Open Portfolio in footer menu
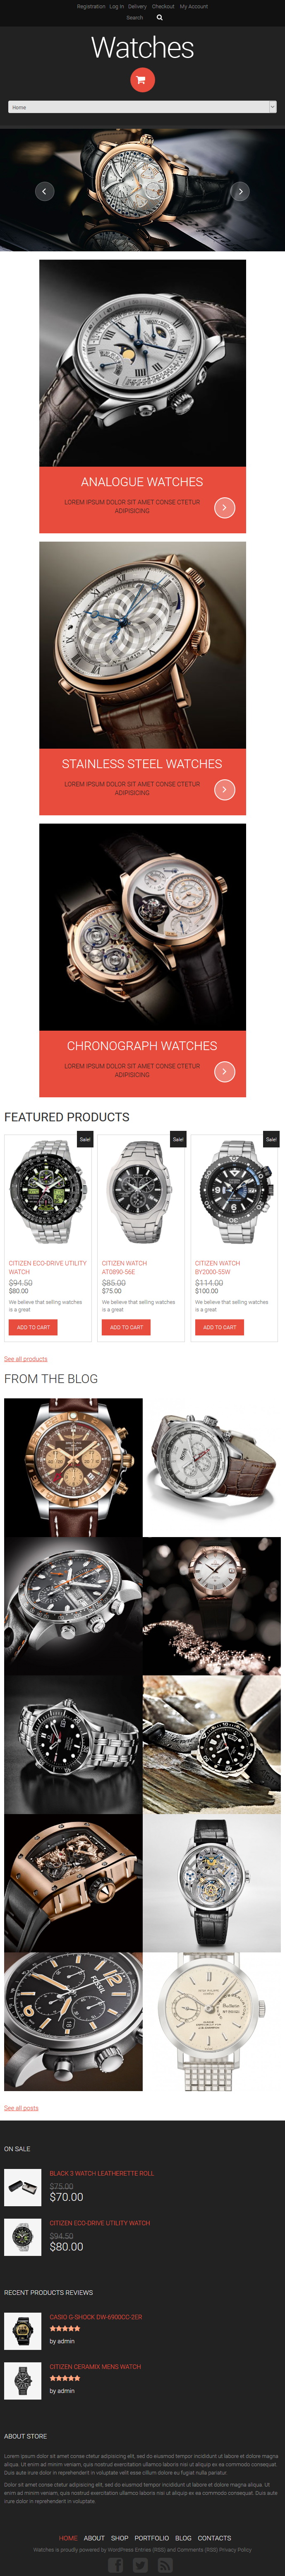The height and width of the screenshot is (2576, 285). pyautogui.click(x=152, y=2538)
